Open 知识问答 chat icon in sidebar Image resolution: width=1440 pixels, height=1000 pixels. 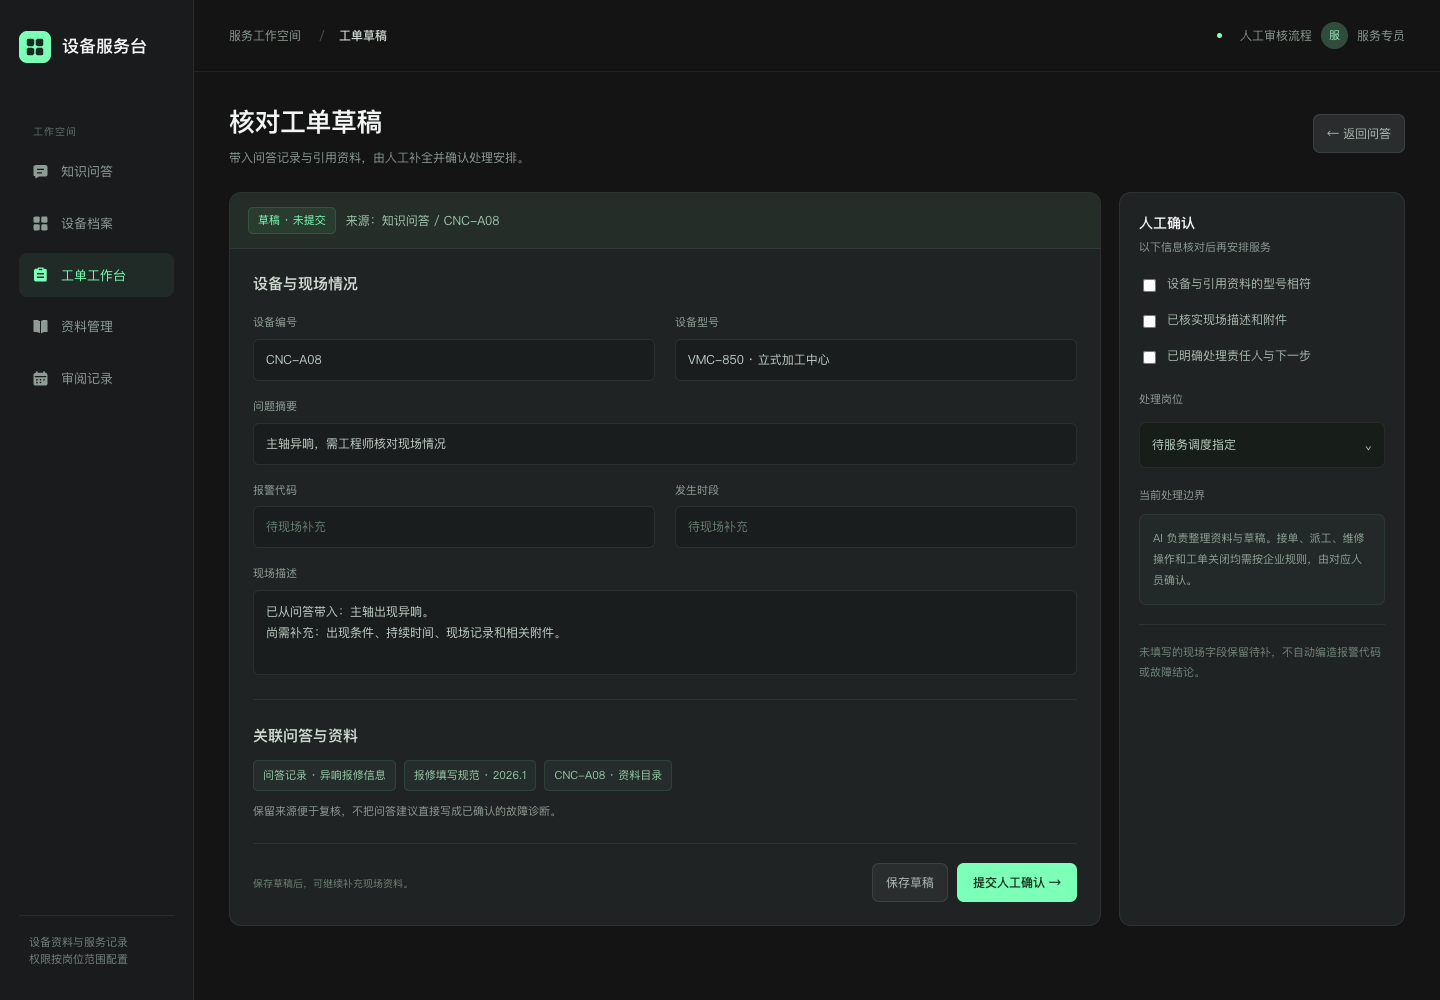(40, 172)
